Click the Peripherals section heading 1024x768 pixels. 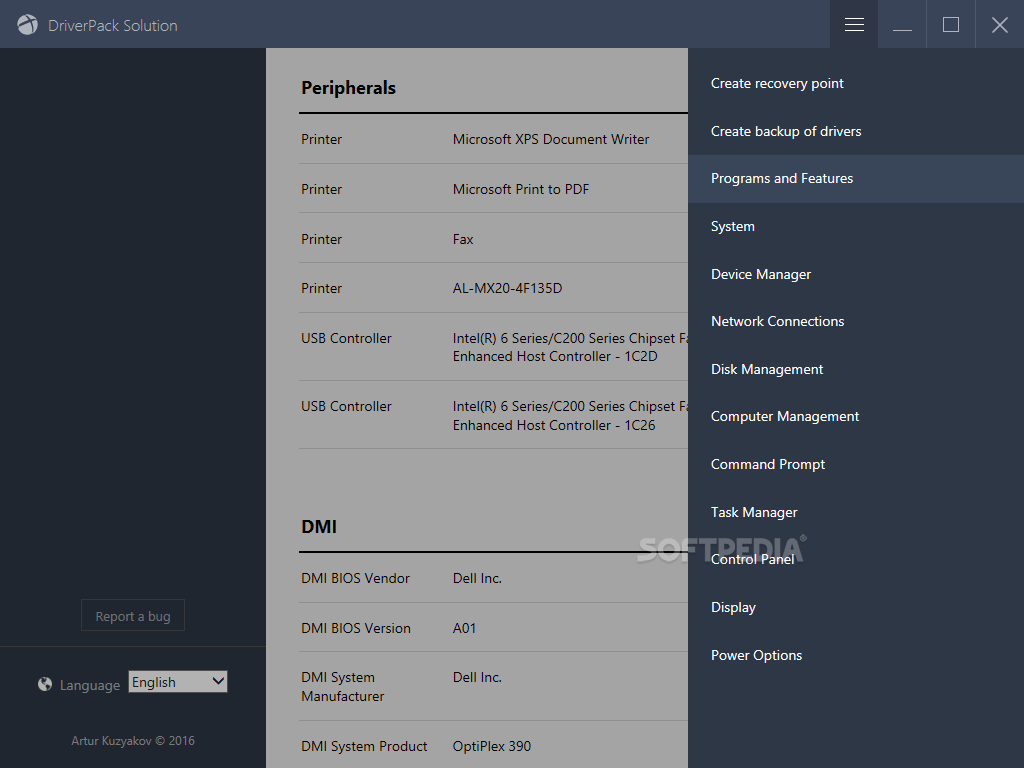[348, 88]
